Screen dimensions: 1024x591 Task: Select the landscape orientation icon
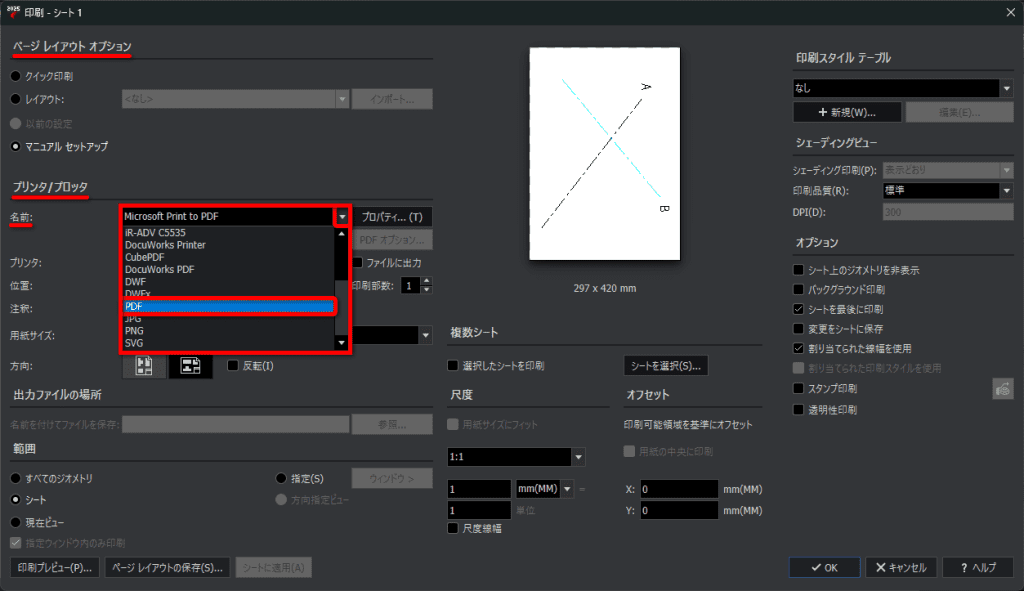tap(189, 367)
